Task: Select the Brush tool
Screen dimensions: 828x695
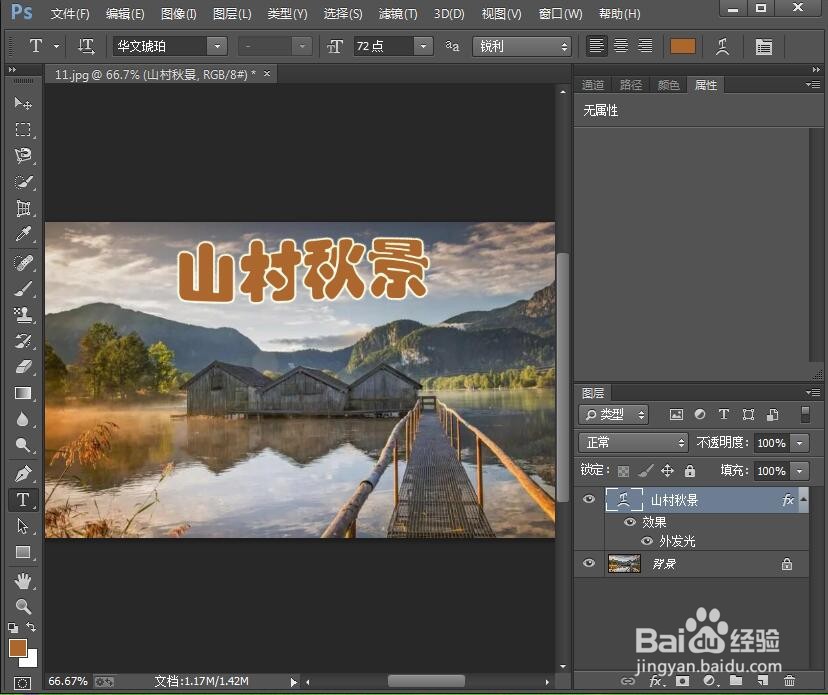Action: [x=23, y=289]
